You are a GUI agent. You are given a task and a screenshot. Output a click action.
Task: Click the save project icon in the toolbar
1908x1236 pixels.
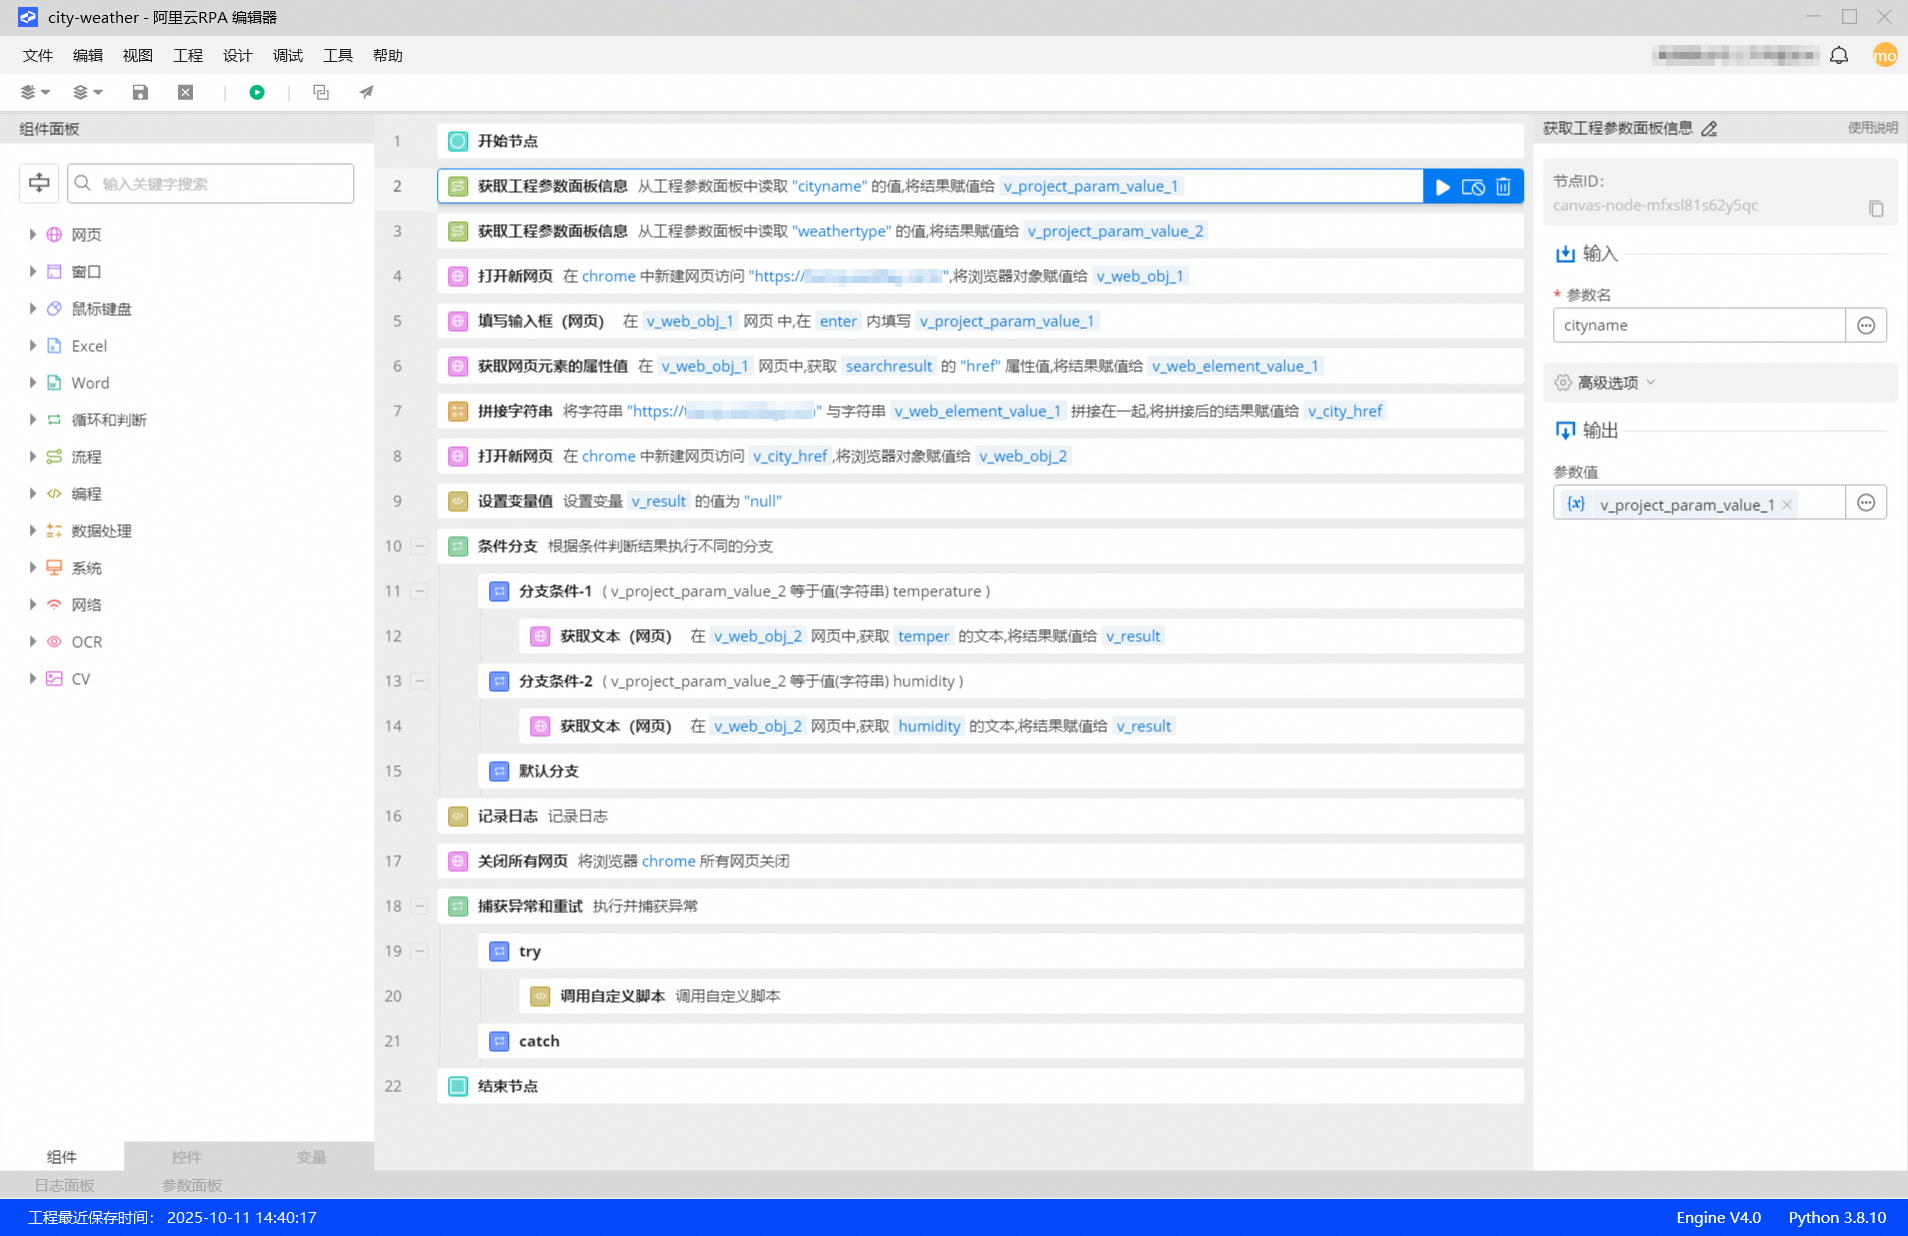[x=140, y=92]
